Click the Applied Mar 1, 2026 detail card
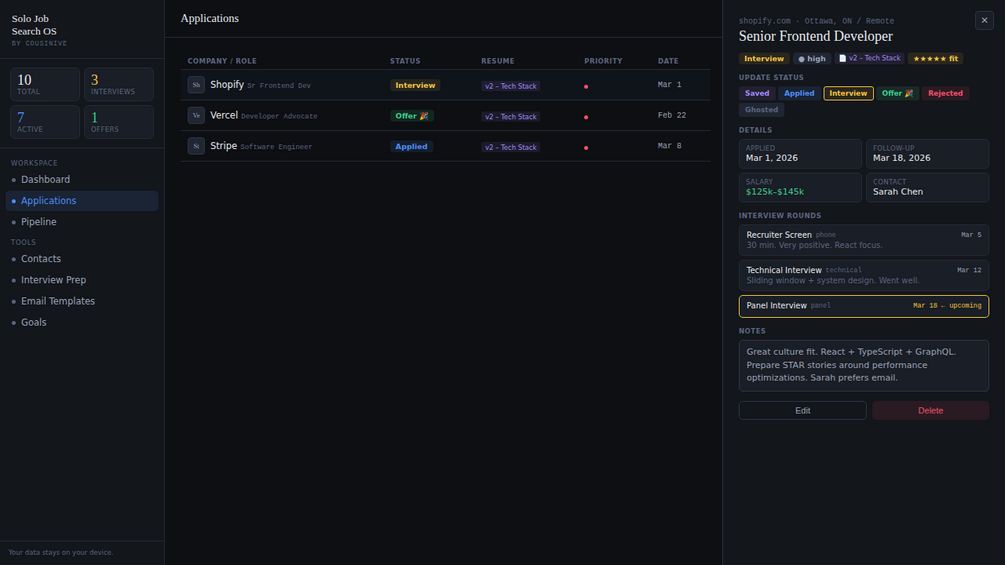 click(800, 154)
